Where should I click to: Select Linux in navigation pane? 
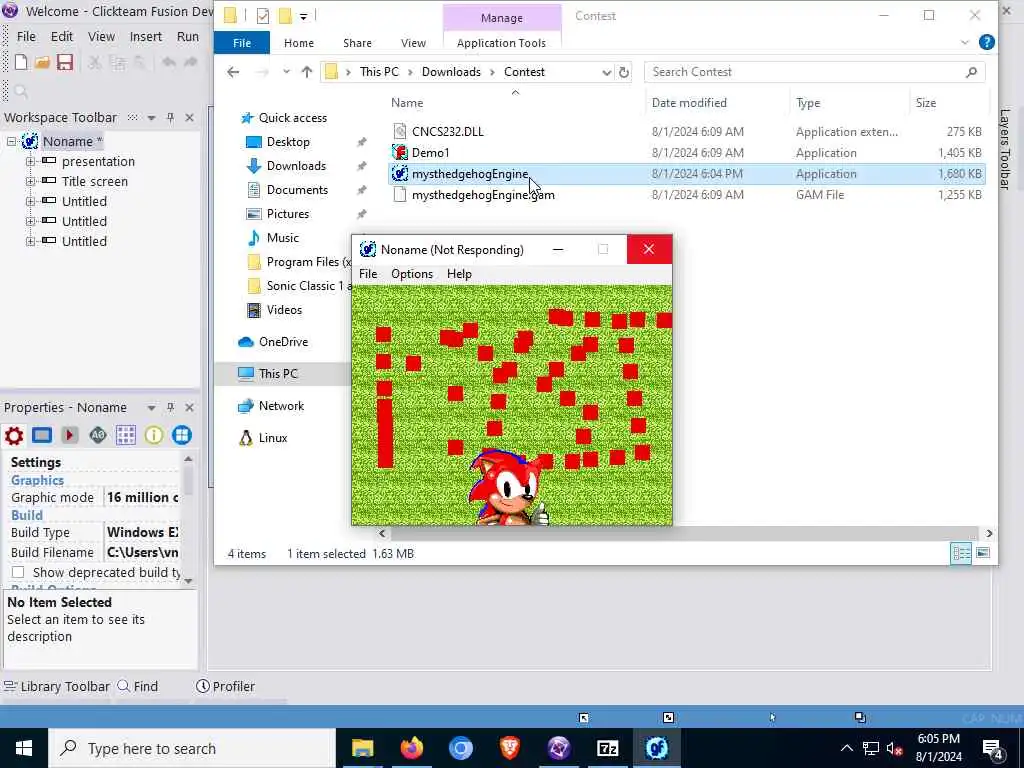[272, 438]
